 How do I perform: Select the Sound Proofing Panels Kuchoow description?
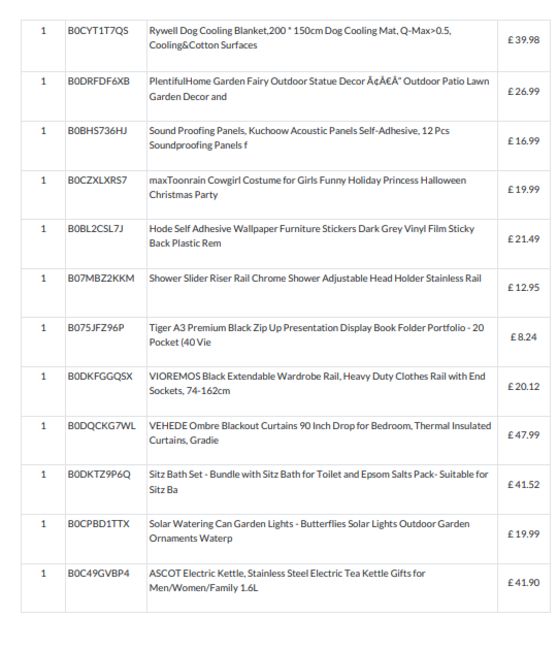tap(299, 138)
